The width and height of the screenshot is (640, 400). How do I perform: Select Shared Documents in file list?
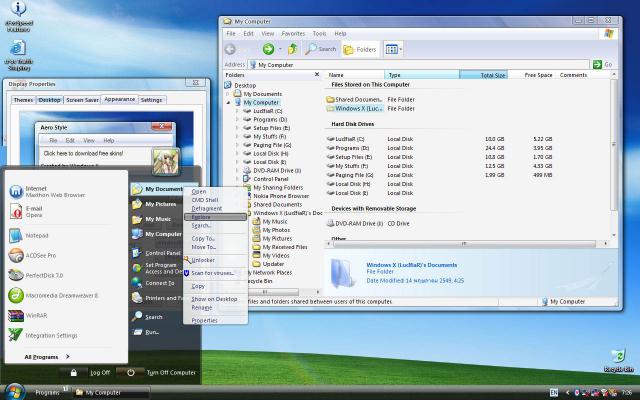click(354, 100)
